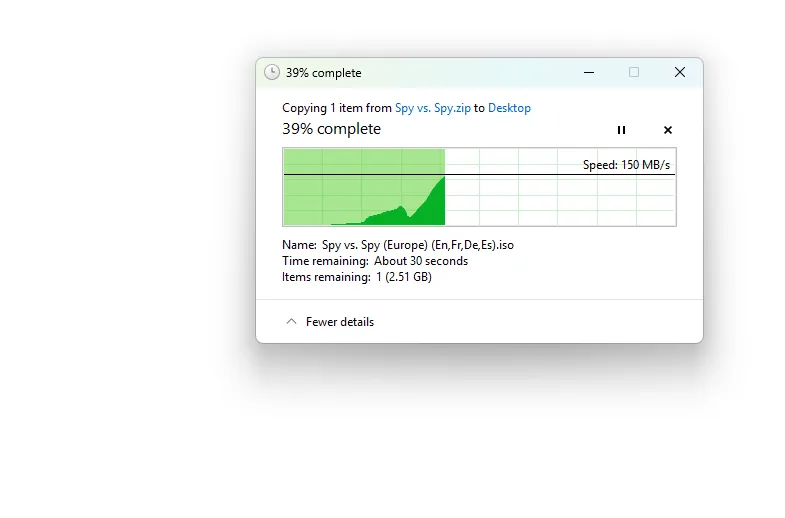
Task: Collapse details using the chevron arrow
Action: (x=291, y=322)
